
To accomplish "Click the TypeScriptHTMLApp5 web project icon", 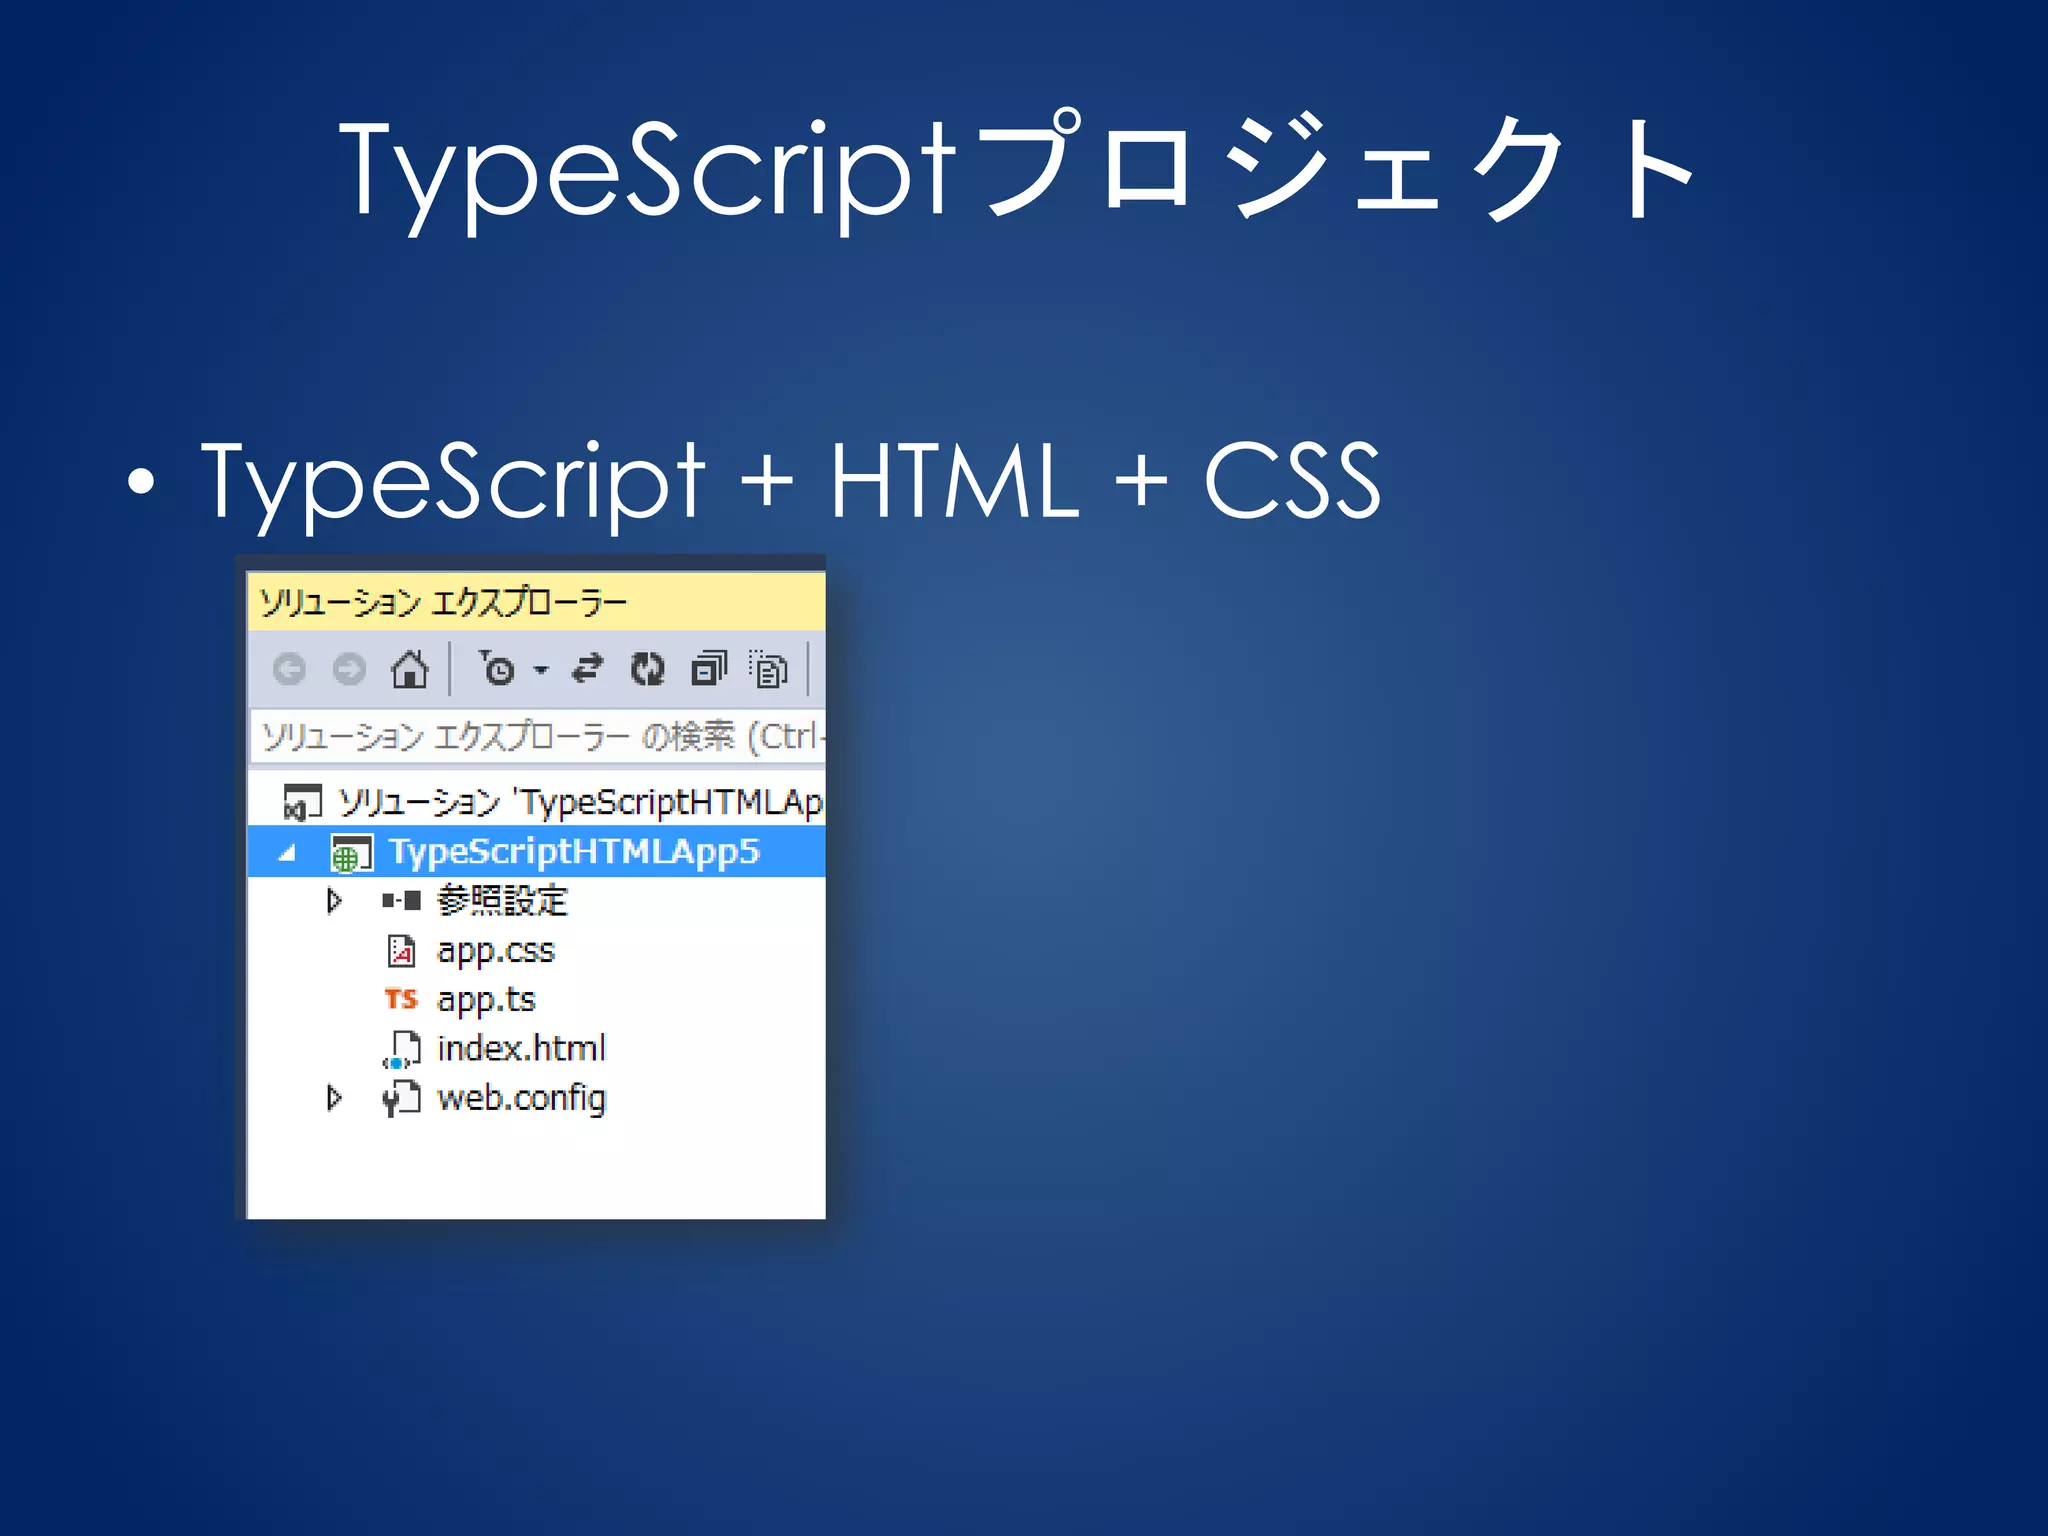I will 351,853.
